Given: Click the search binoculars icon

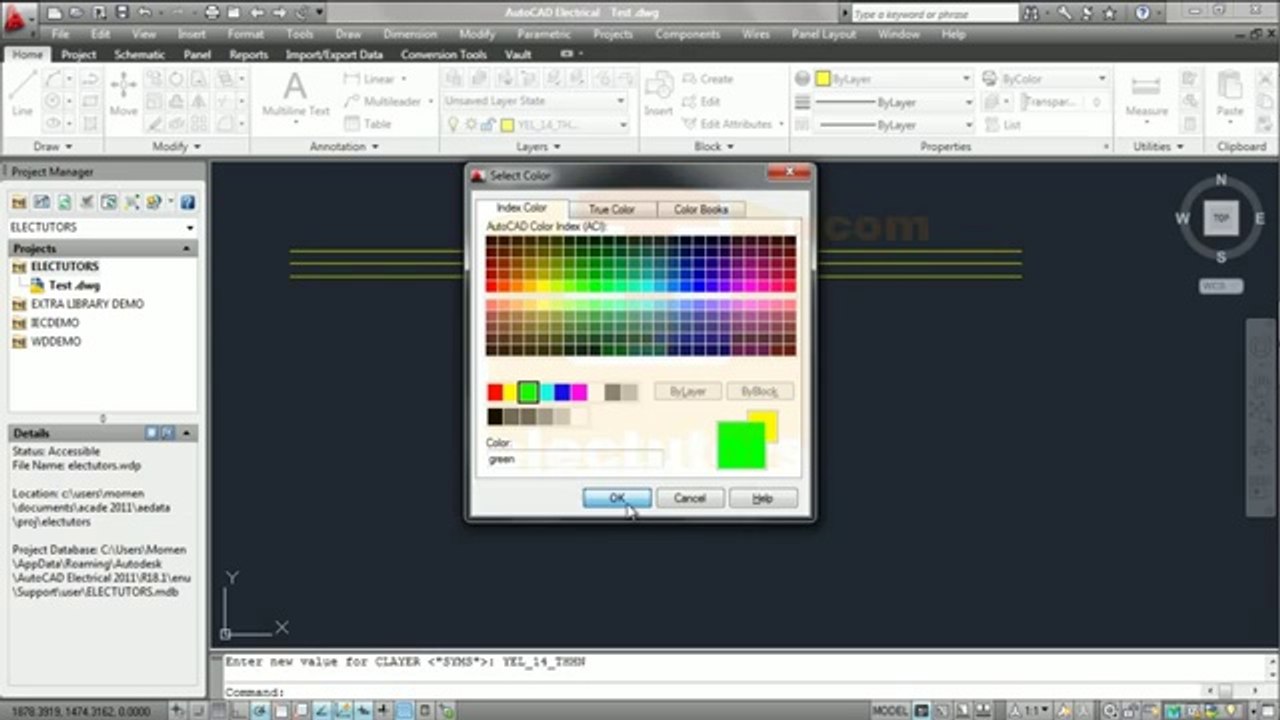Looking at the screenshot, I should (x=1032, y=14).
